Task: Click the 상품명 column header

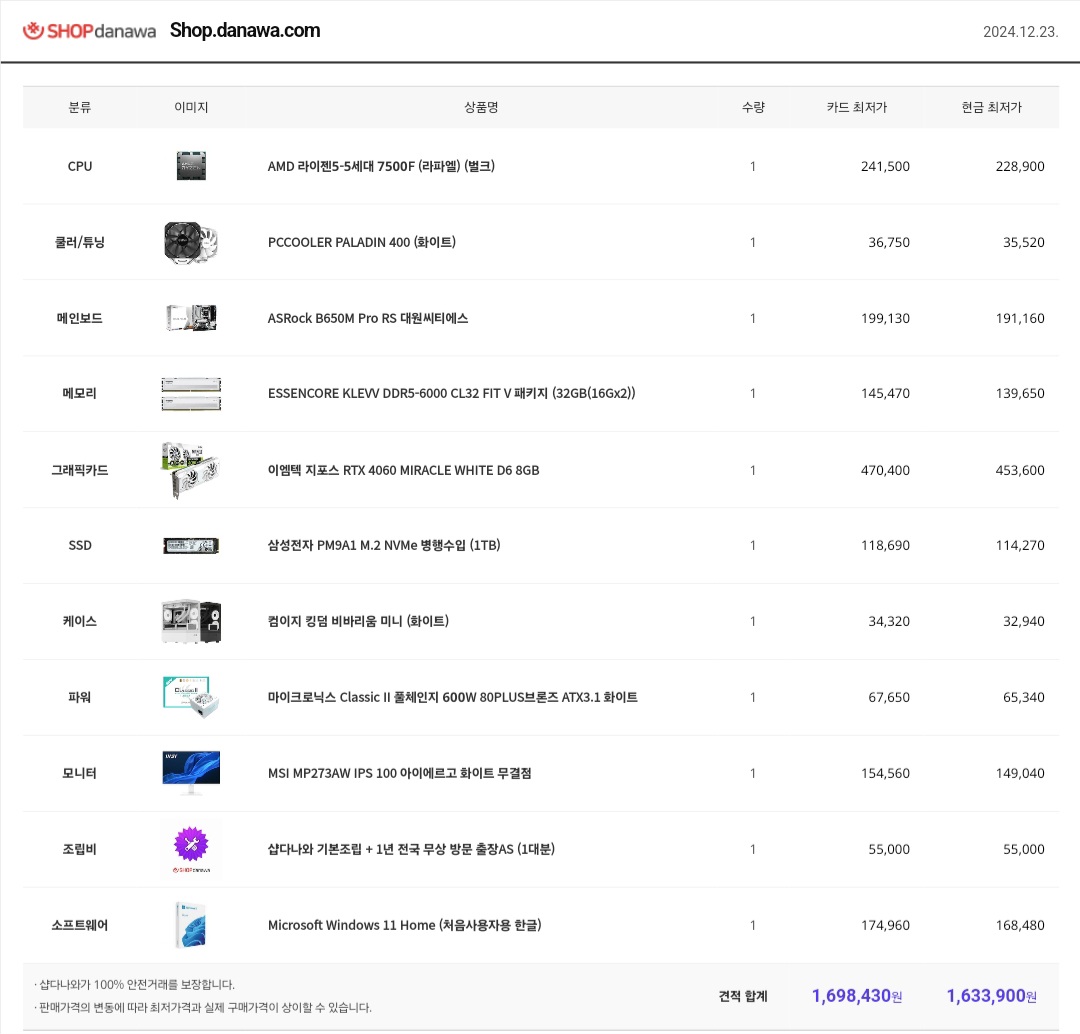Action: [481, 107]
